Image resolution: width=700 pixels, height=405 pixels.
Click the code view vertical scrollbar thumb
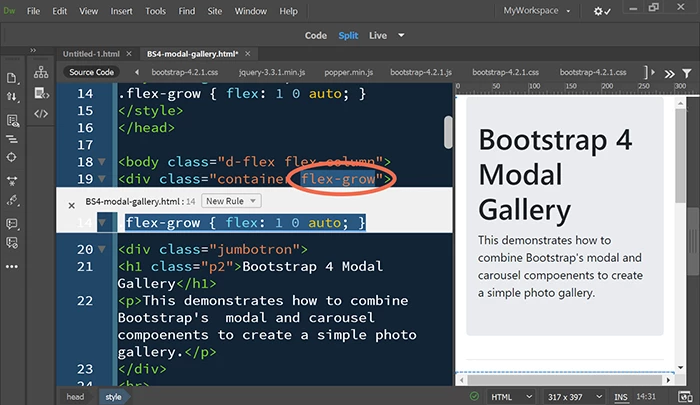(x=448, y=132)
